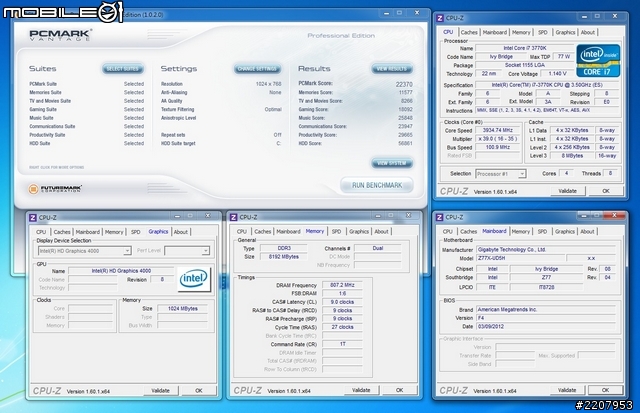Click the Gaming Suite row
The height and width of the screenshot is (413, 640).
point(87,109)
